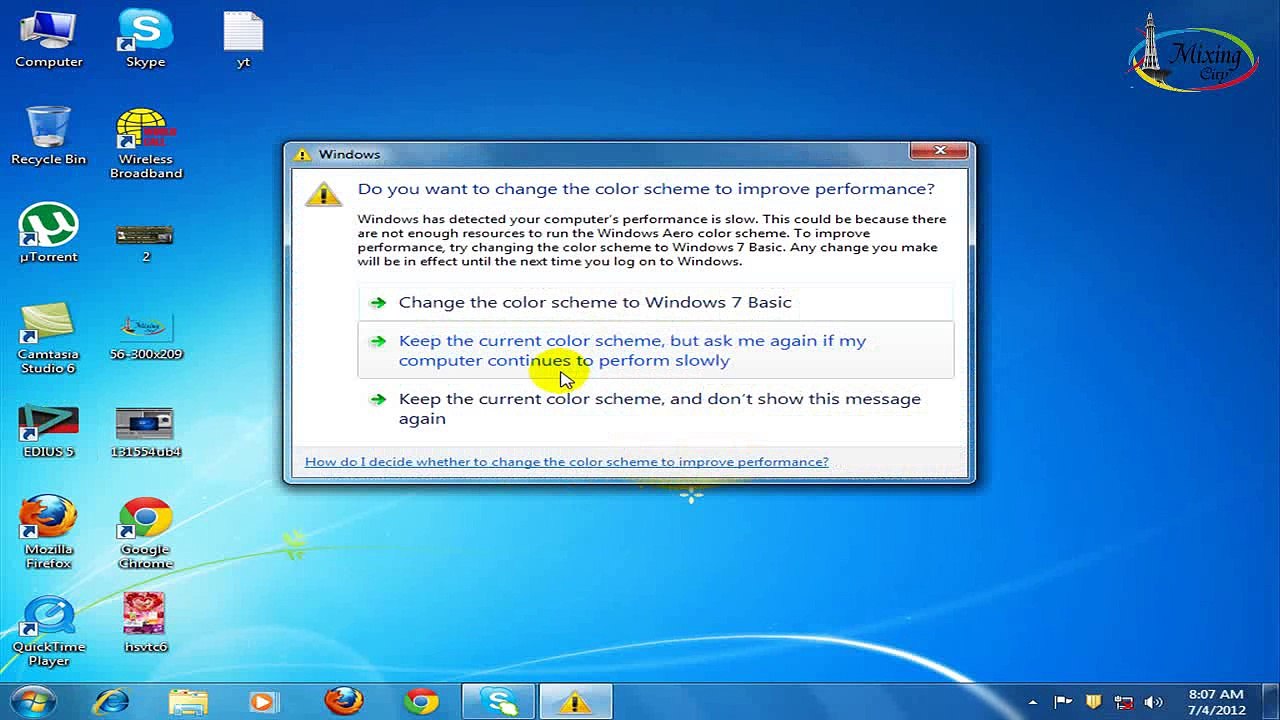The width and height of the screenshot is (1280, 720).
Task: Open Chrome from the taskbar
Action: [x=421, y=701]
